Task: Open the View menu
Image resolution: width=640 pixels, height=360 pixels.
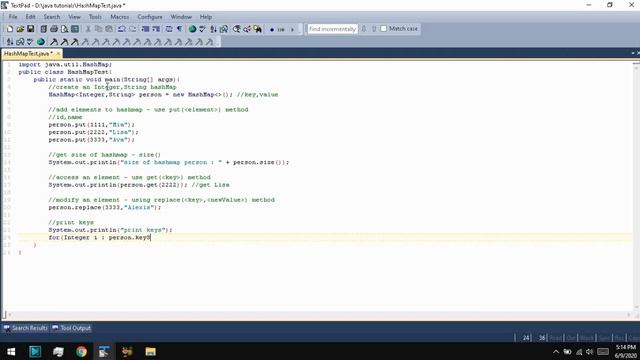Action: click(x=74, y=17)
